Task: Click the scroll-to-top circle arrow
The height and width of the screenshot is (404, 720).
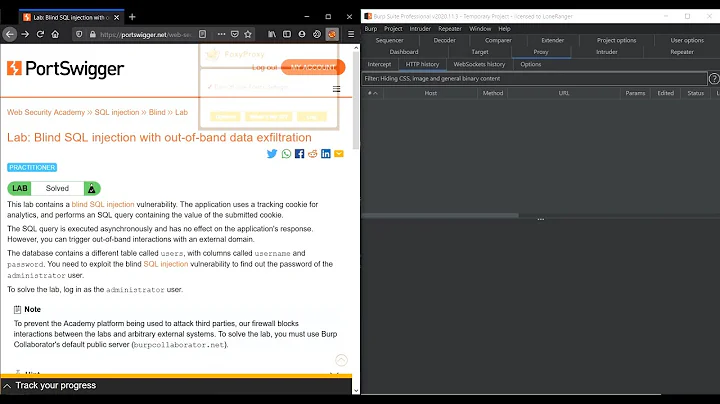Action: tap(341, 360)
